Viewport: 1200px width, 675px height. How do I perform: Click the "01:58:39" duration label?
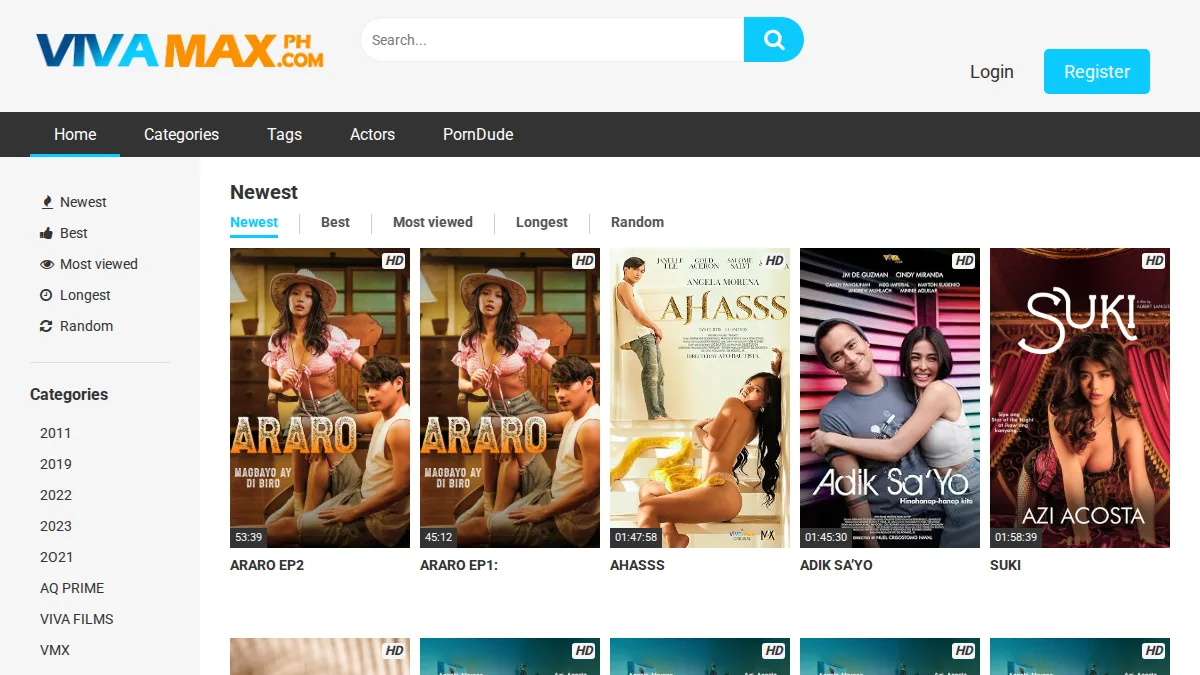pyautogui.click(x=1016, y=537)
